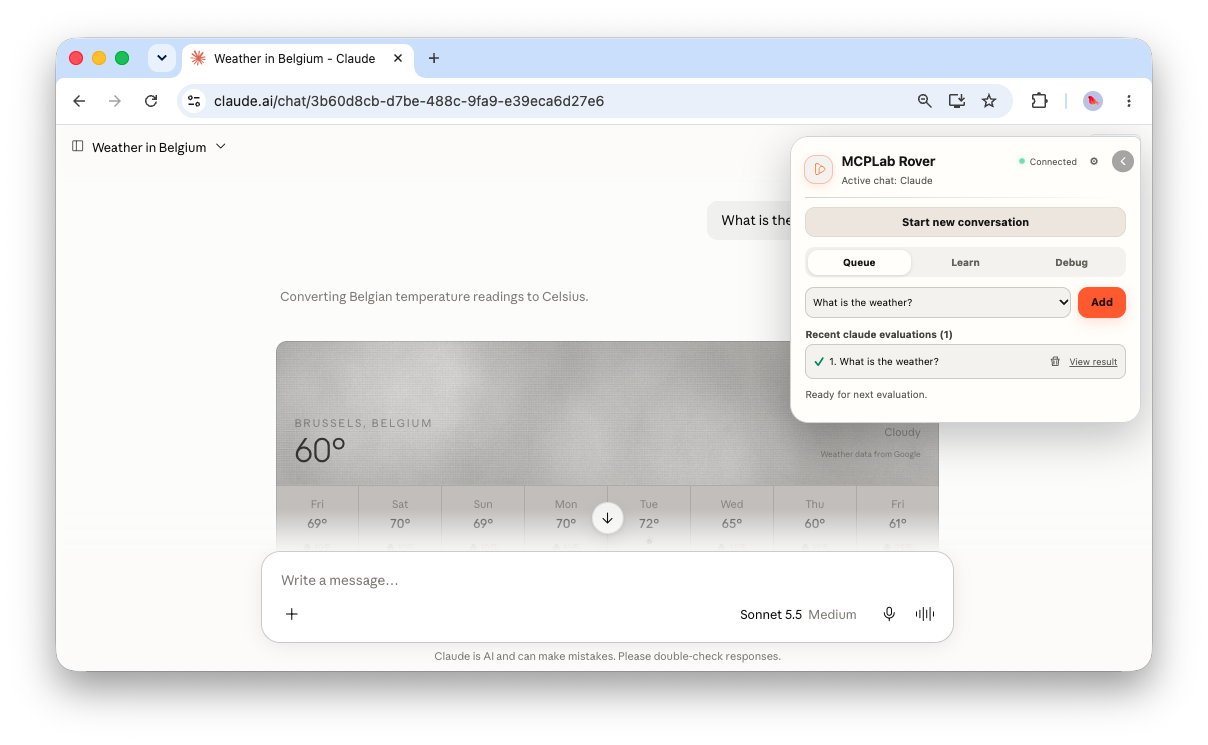Click the What is the user message bubble
Image resolution: width=1208 pixels, height=745 pixels.
pos(749,220)
